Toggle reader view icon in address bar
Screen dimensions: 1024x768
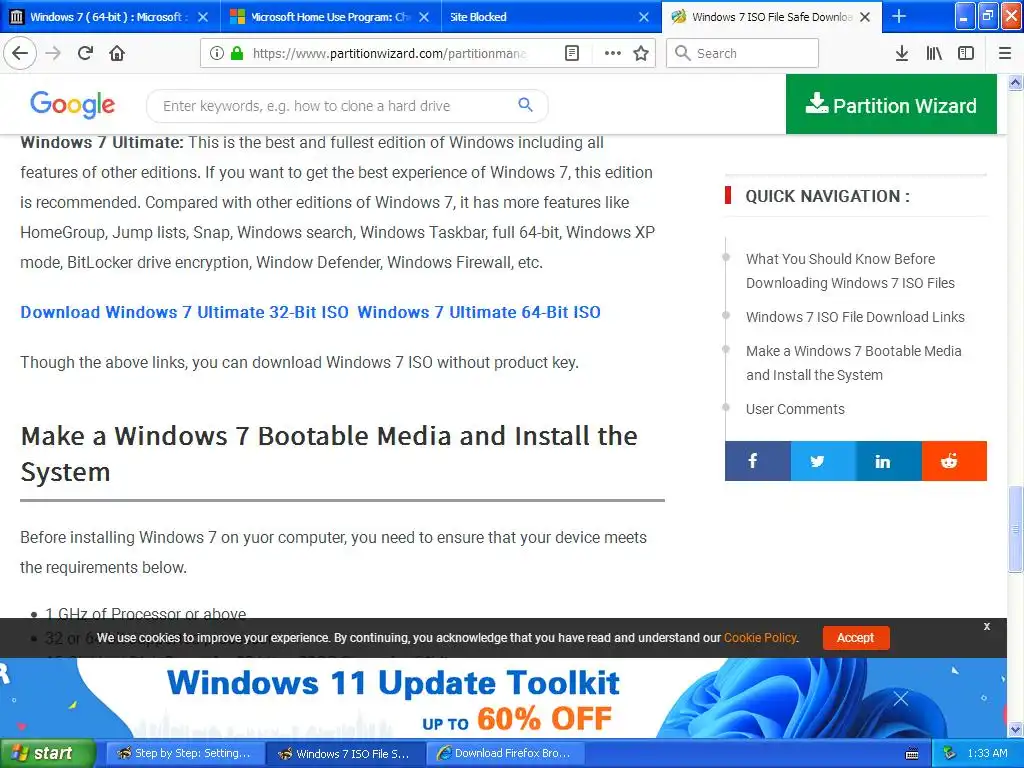point(571,53)
